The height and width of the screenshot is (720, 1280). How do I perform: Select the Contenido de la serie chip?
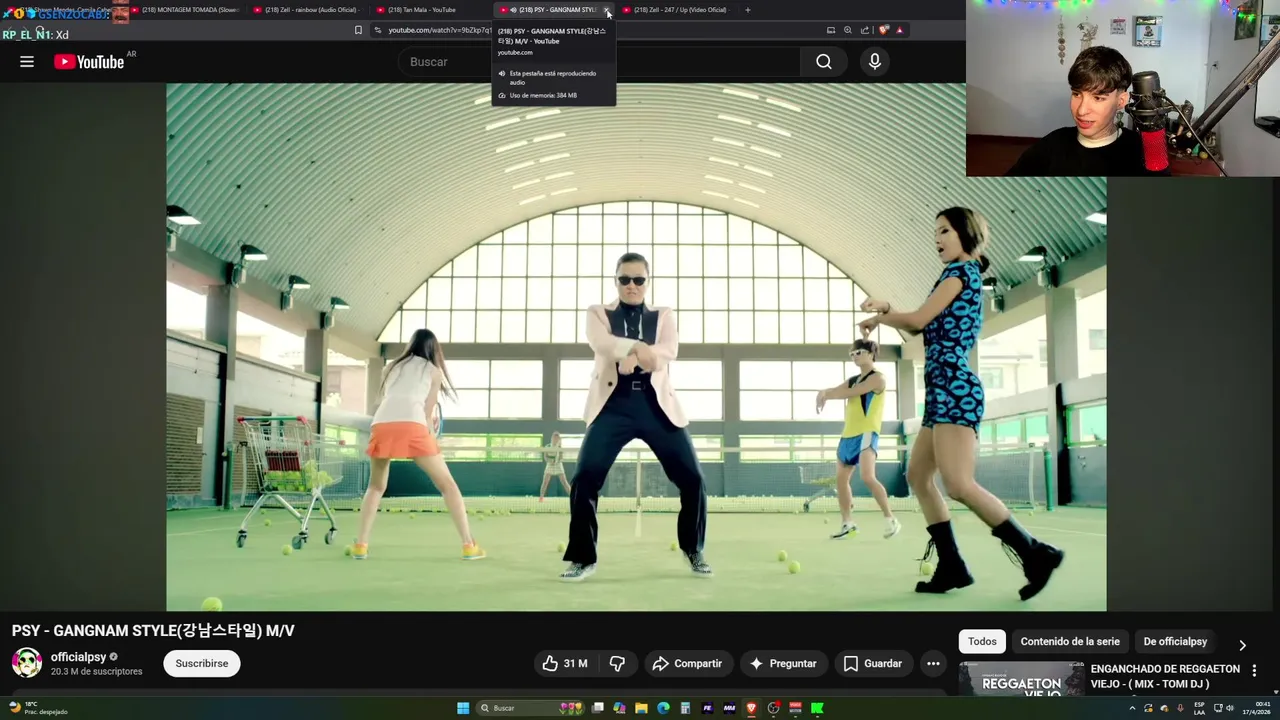click(x=1070, y=641)
